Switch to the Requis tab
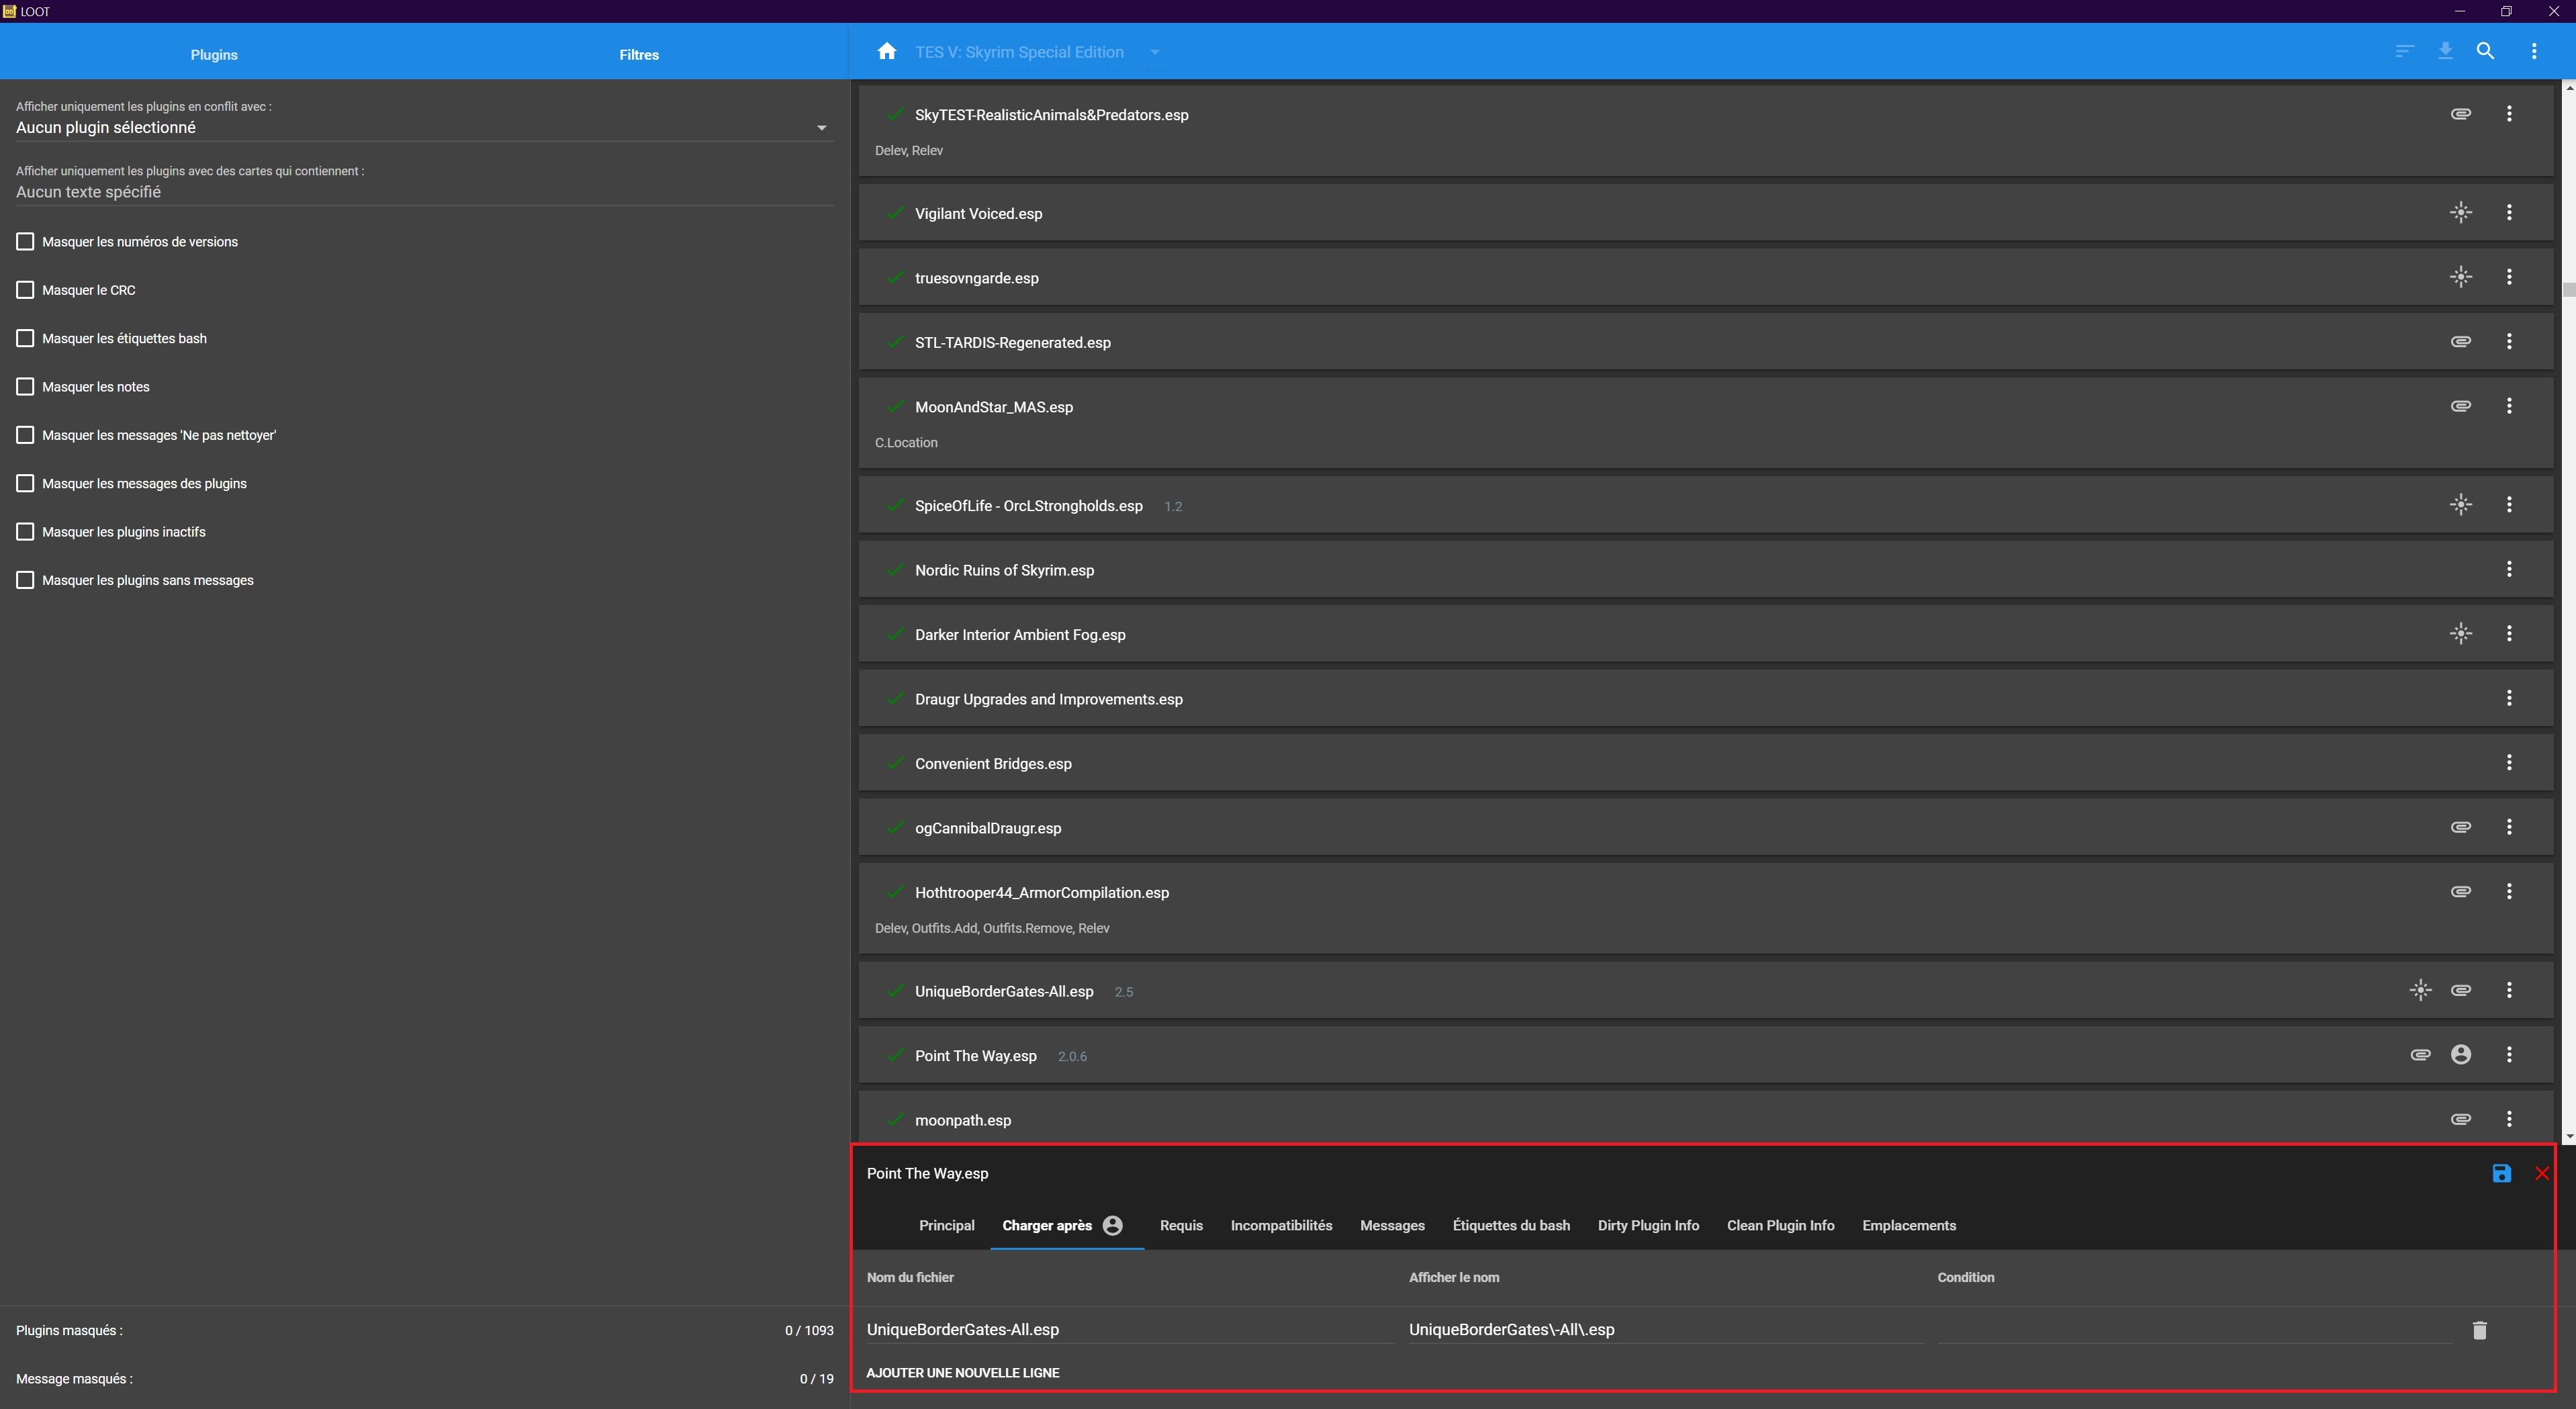This screenshot has width=2576, height=1409. (1181, 1225)
